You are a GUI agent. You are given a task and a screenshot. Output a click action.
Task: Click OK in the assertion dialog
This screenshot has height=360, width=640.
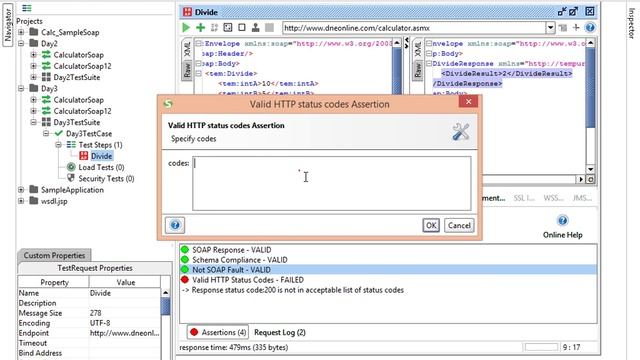pyautogui.click(x=431, y=225)
